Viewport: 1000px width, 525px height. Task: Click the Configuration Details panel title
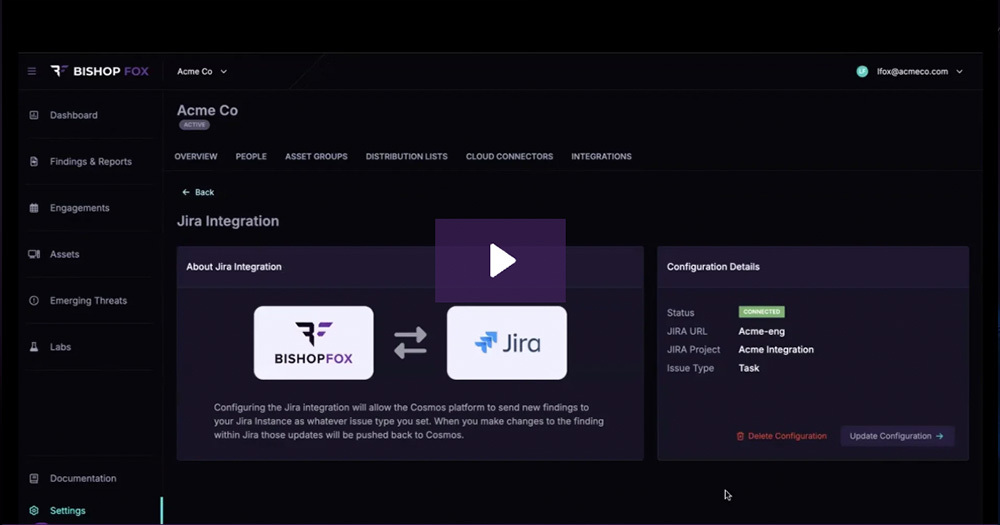point(713,267)
